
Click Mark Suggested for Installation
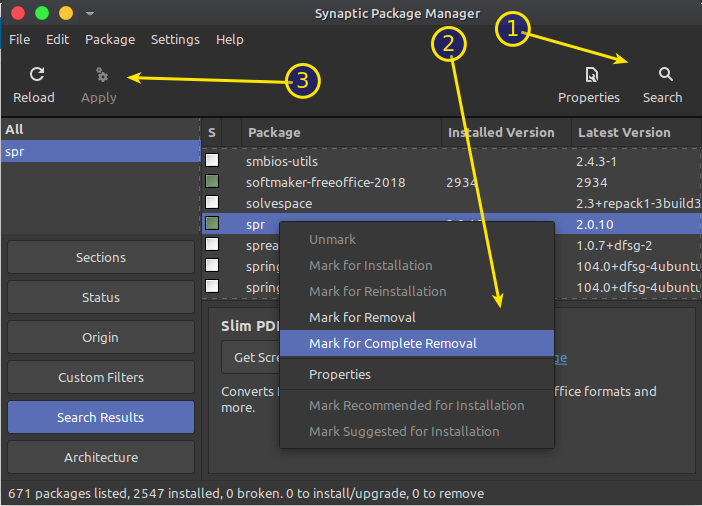(417, 432)
